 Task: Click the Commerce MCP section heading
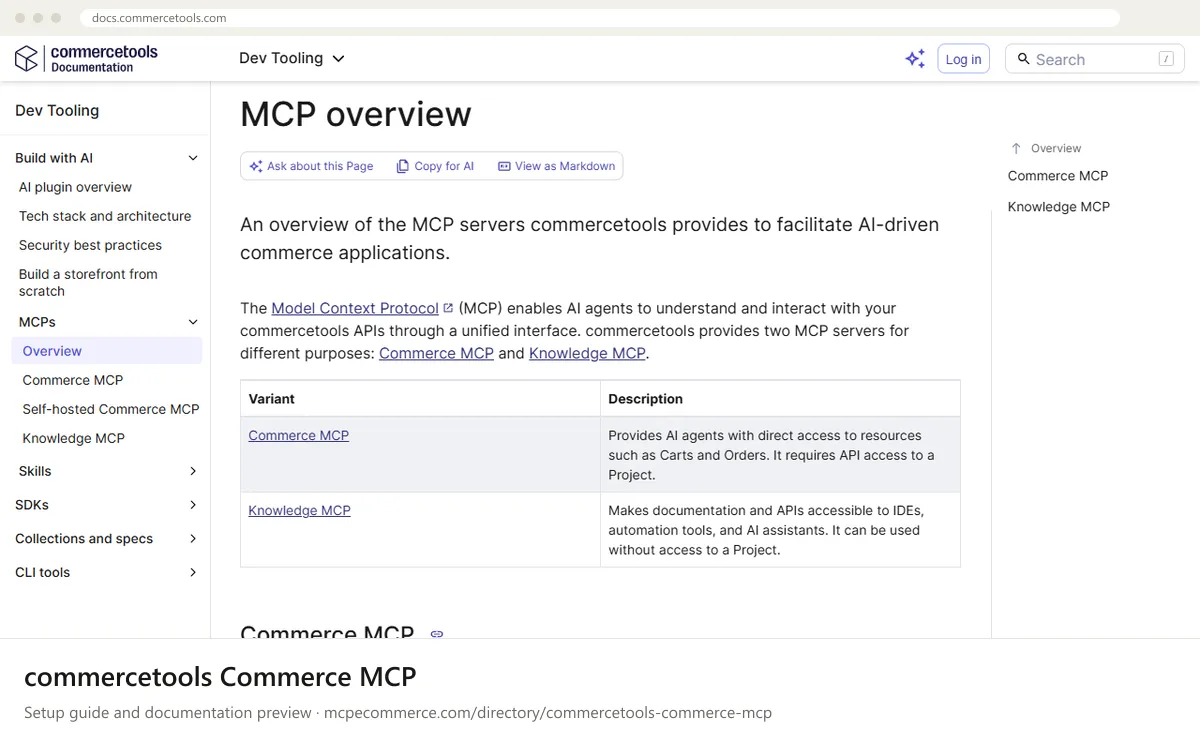[327, 633]
